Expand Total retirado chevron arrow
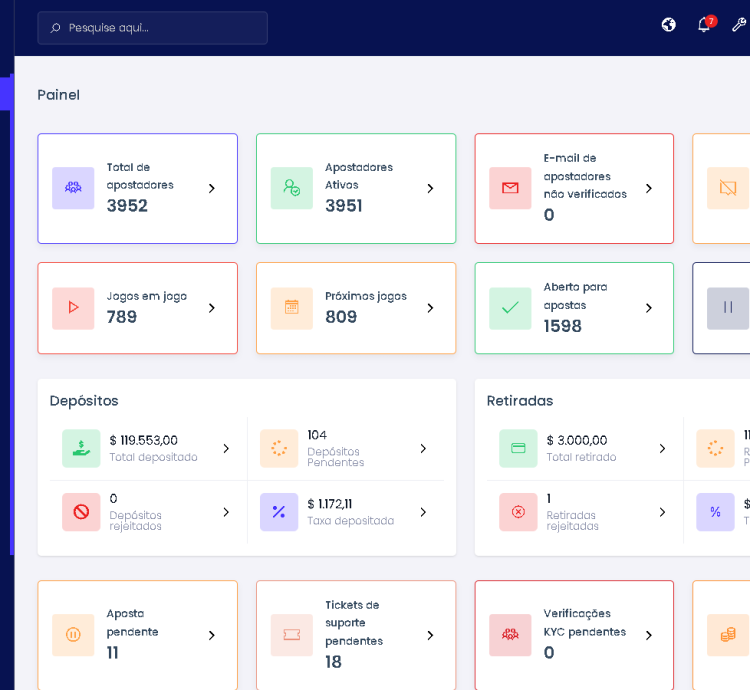Viewport: 750px width, 690px height. point(662,449)
